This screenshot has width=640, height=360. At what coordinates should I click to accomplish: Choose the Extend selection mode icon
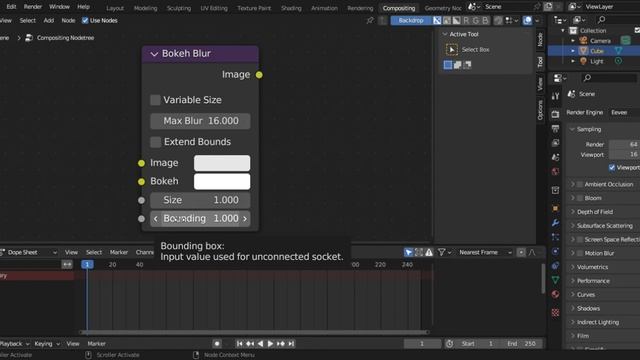[x=458, y=65]
